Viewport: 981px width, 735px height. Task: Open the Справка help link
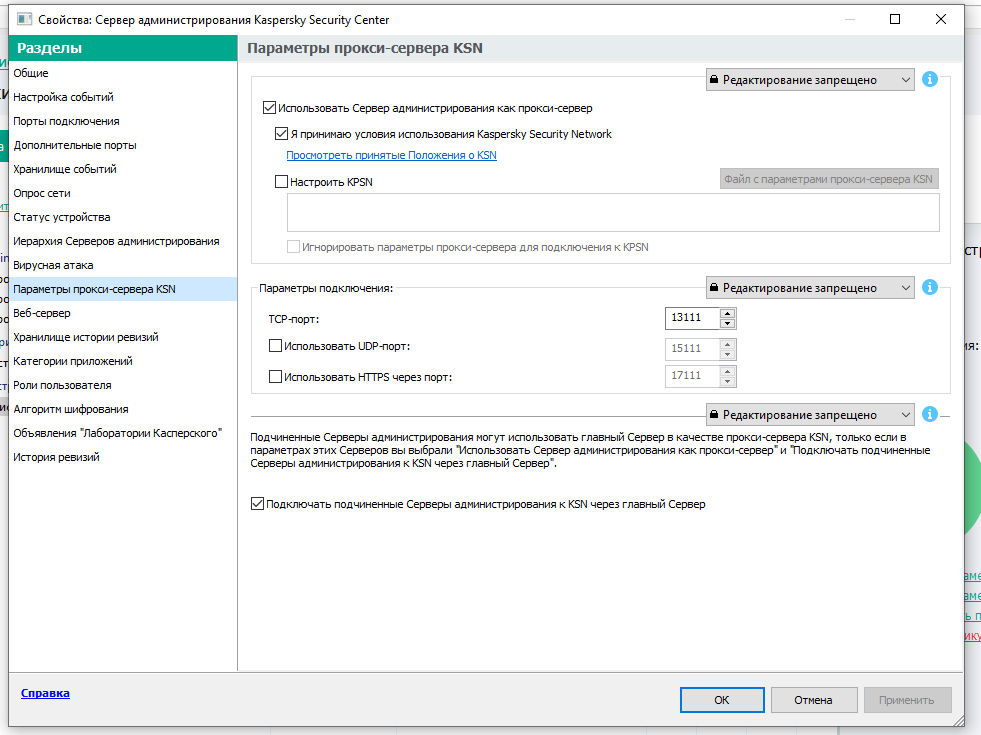(45, 693)
